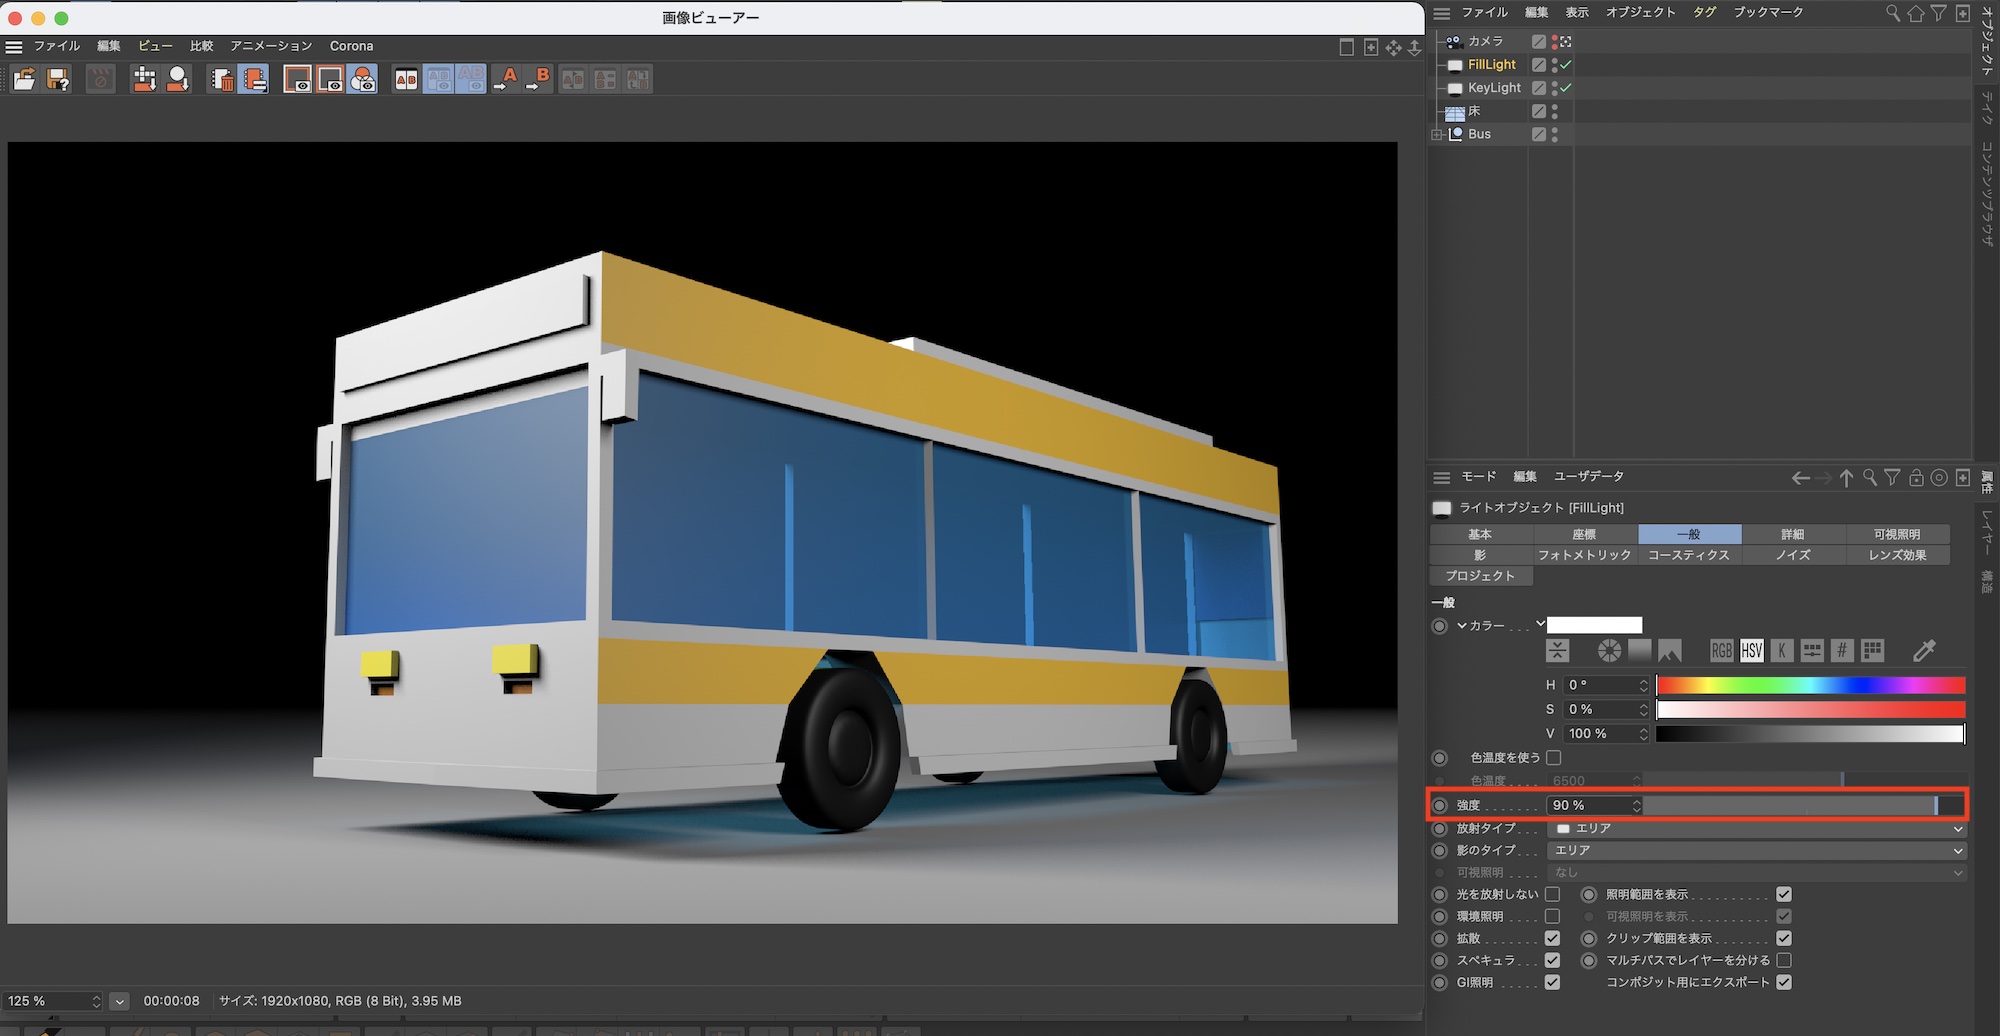Toggle the 光を放射しない checkbox

click(1552, 894)
